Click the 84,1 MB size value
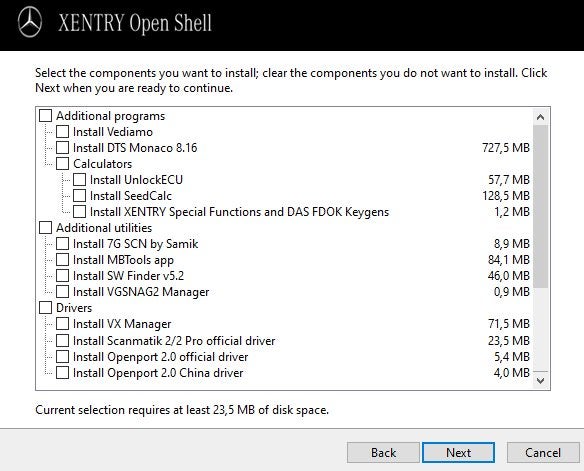Viewport: 584px width, 471px height. [509, 260]
